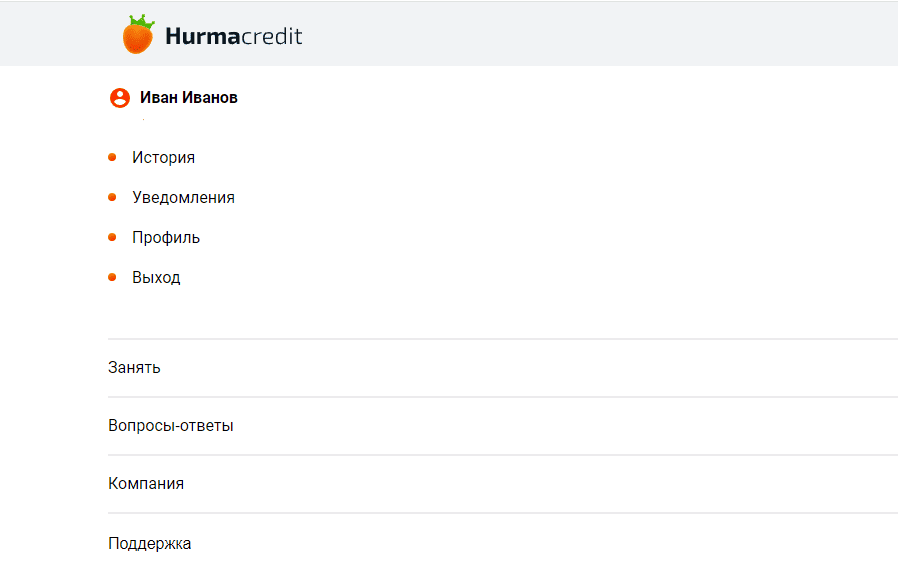Click the surname "Иванов" in the account header
The image size is (898, 583).
210,98
